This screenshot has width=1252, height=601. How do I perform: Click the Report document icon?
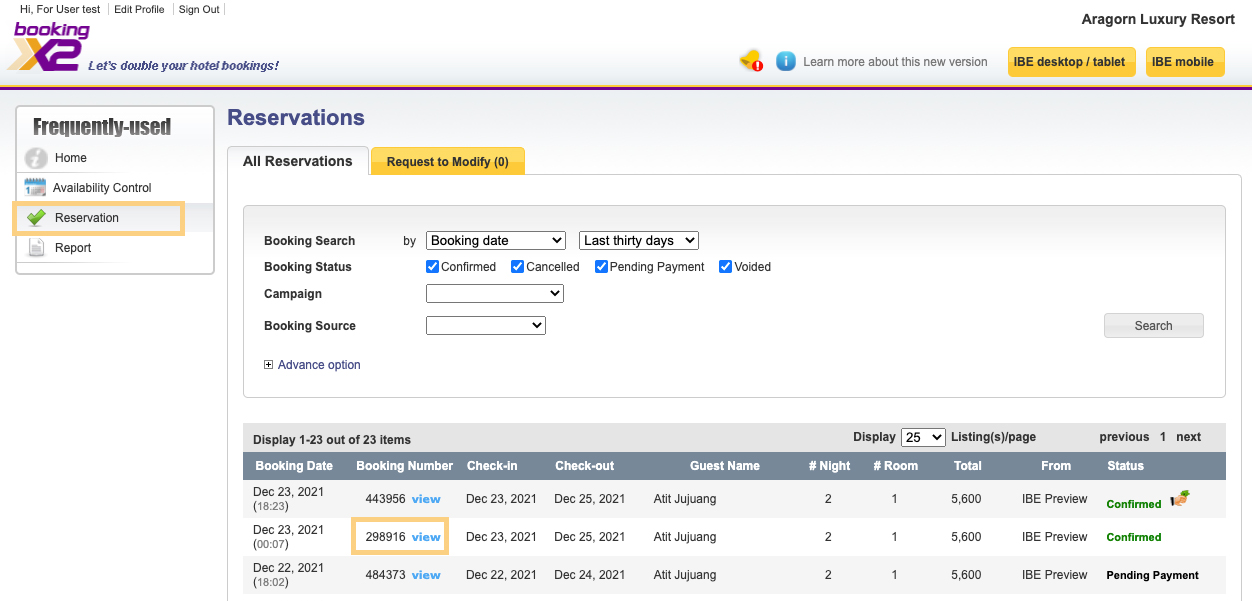pyautogui.click(x=36, y=248)
